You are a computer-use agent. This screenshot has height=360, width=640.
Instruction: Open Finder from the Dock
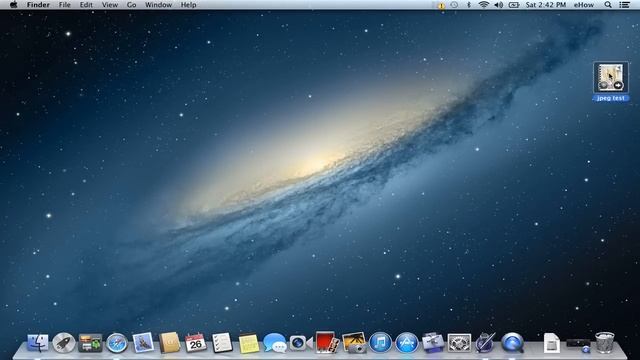[x=38, y=342]
